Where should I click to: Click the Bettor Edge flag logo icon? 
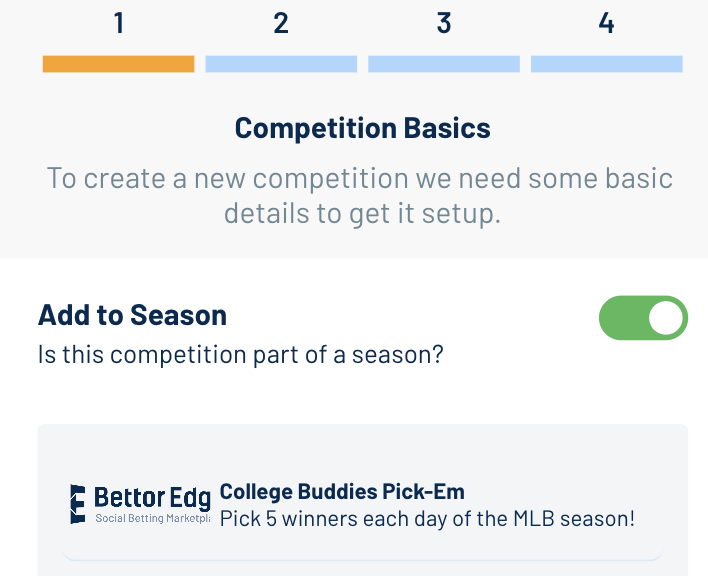78,504
